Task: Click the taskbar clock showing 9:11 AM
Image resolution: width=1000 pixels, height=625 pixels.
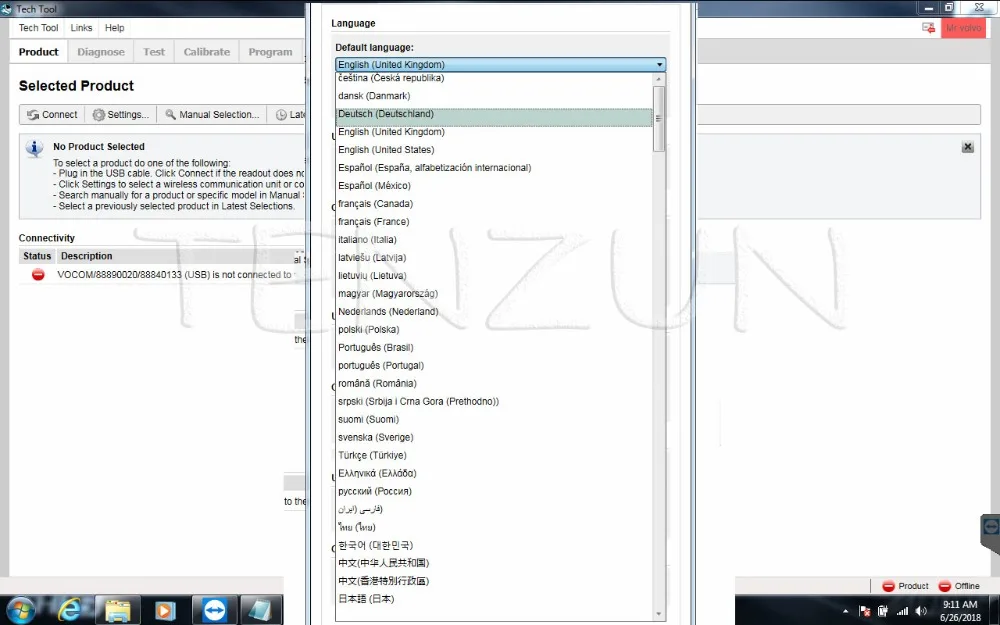Action: point(960,611)
